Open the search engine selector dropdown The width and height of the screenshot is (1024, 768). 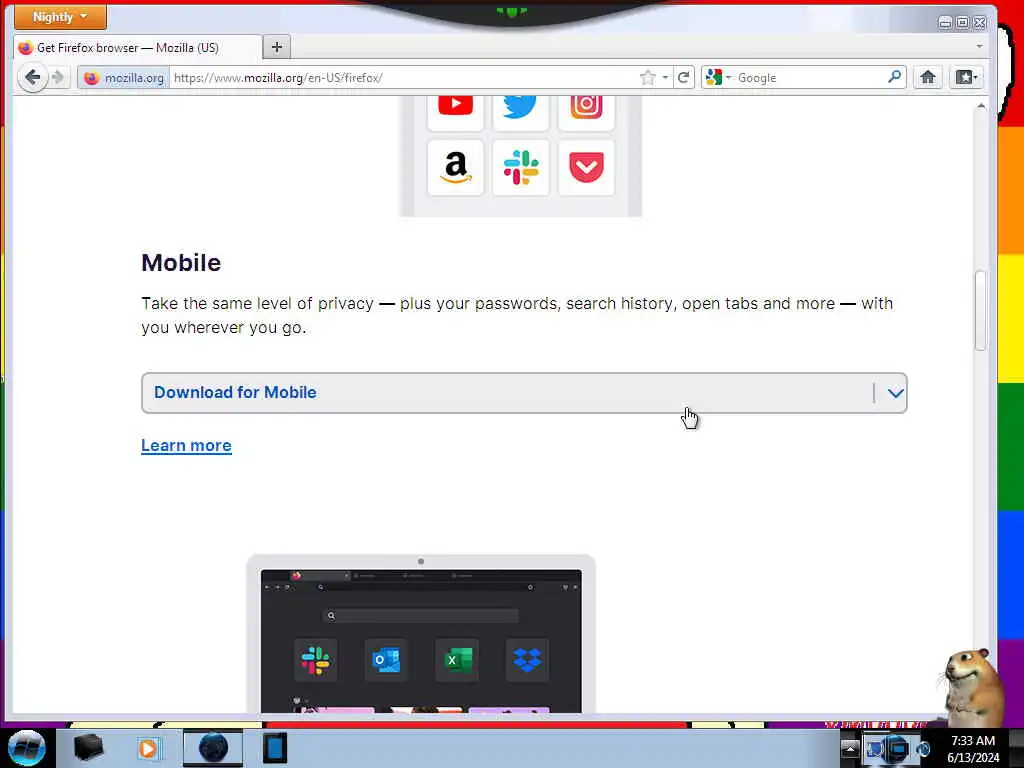[718, 78]
